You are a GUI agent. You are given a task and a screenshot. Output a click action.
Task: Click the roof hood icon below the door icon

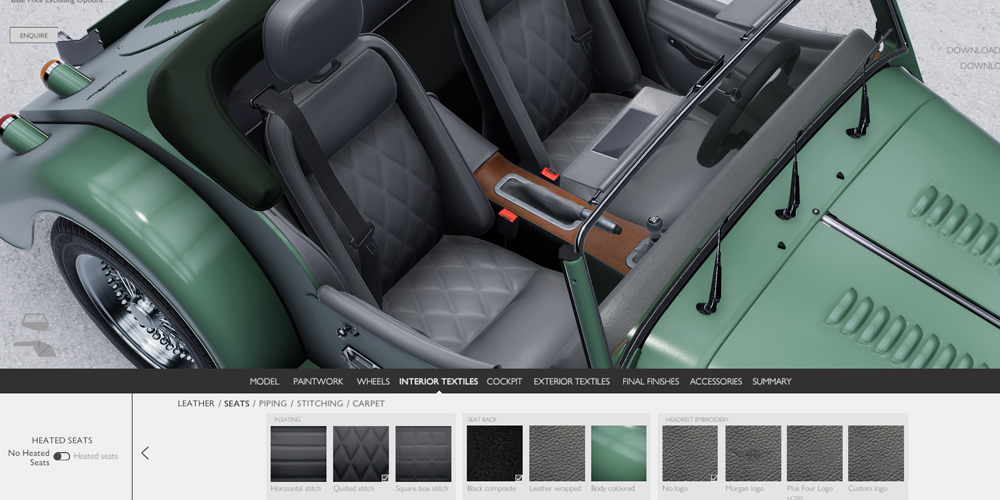pyautogui.click(x=35, y=348)
